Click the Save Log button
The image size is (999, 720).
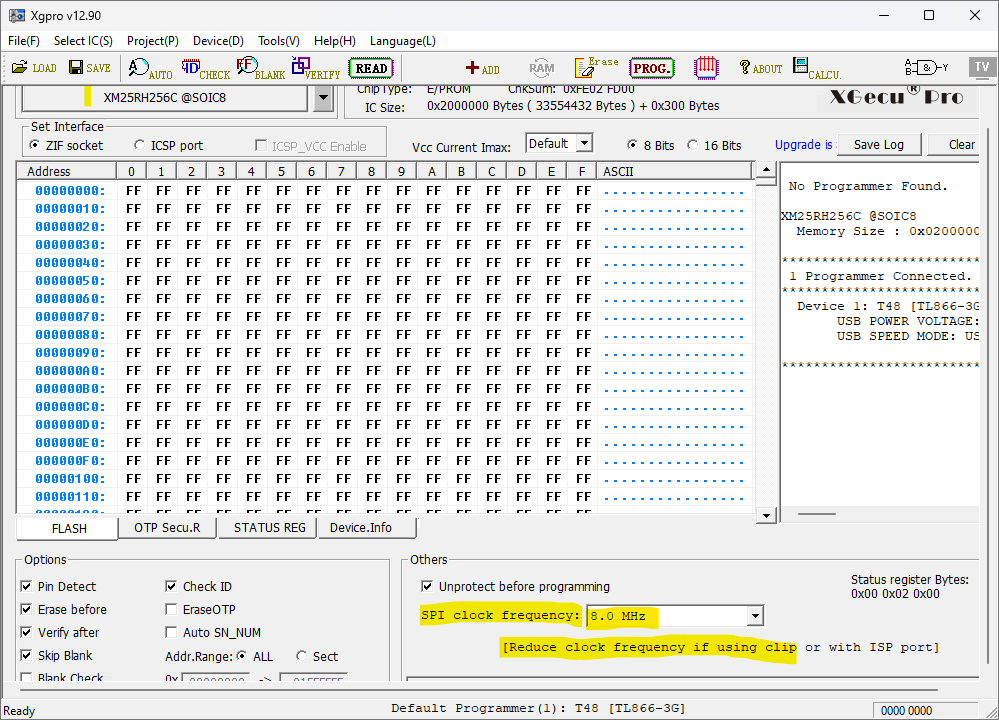click(x=878, y=145)
